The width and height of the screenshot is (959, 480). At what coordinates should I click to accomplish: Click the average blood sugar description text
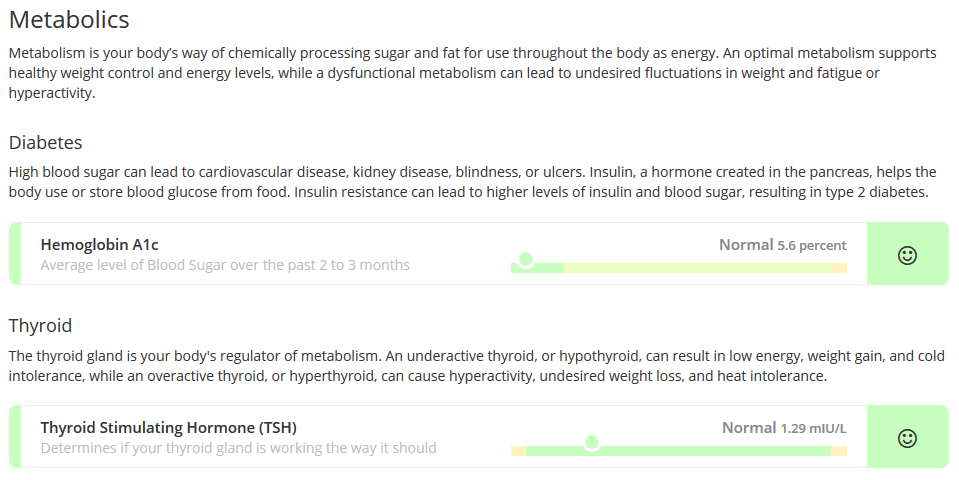pos(225,265)
